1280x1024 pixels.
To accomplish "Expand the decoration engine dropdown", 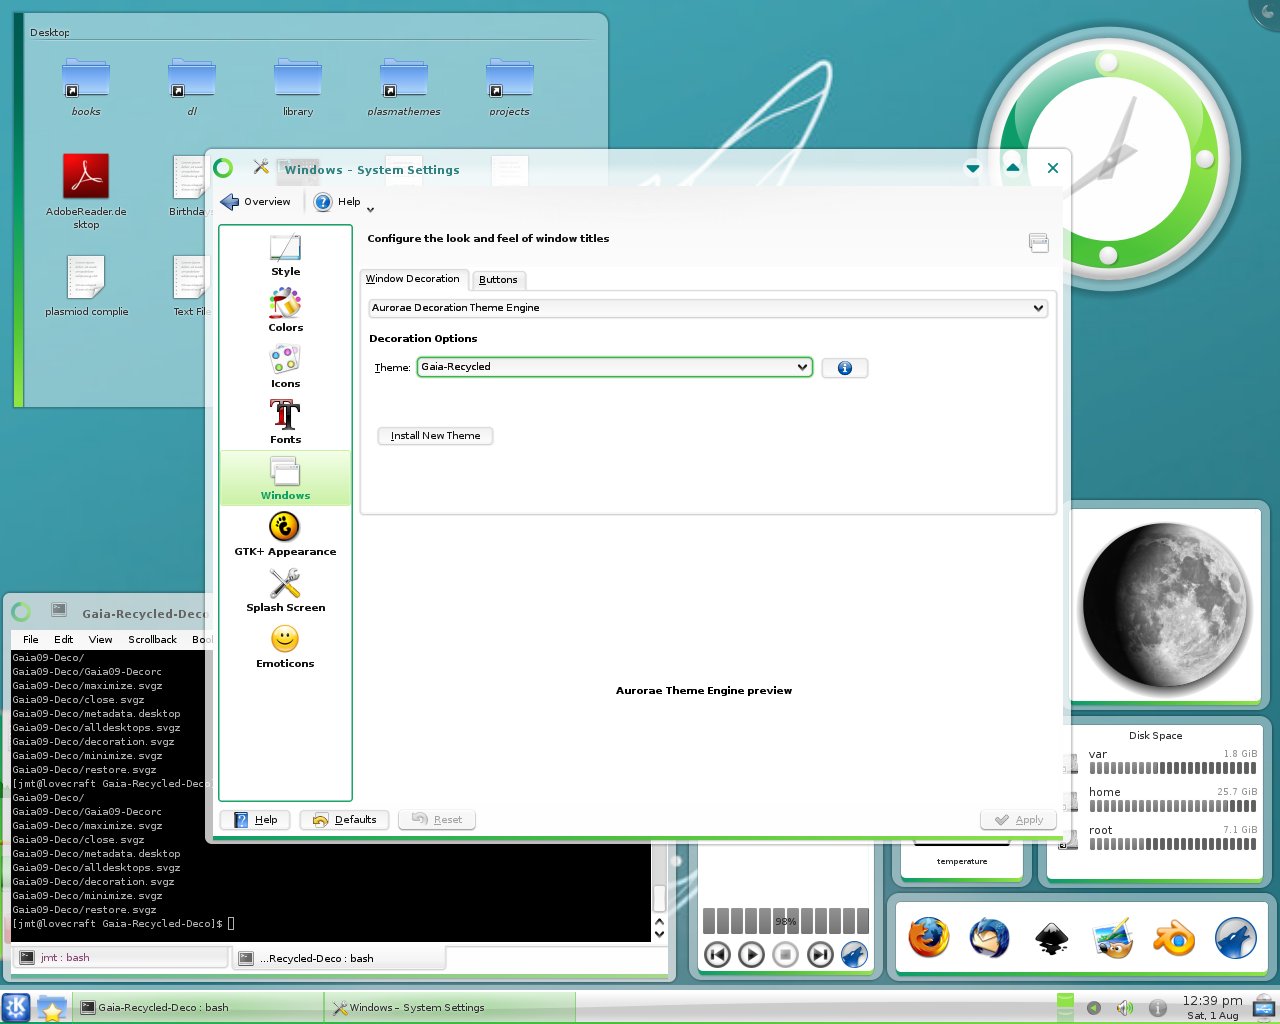I will [708, 308].
